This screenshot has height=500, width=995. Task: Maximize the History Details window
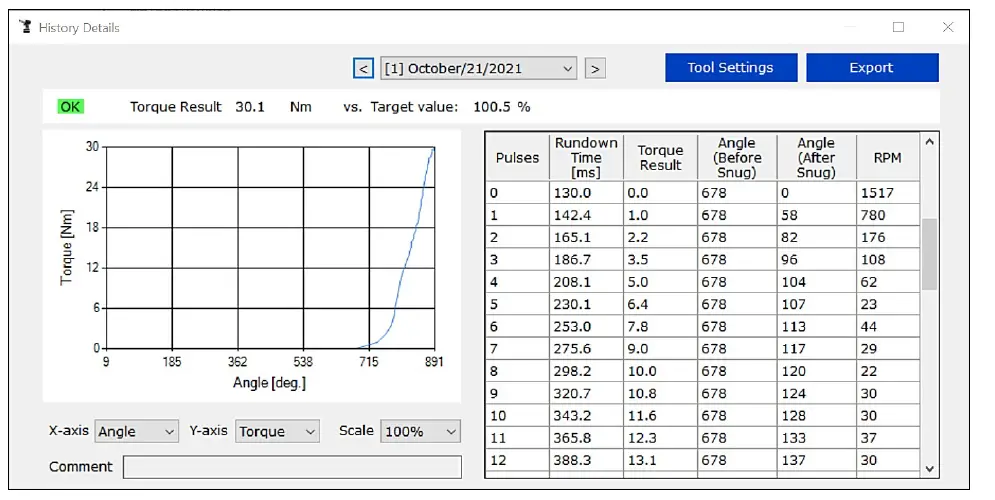pyautogui.click(x=898, y=27)
